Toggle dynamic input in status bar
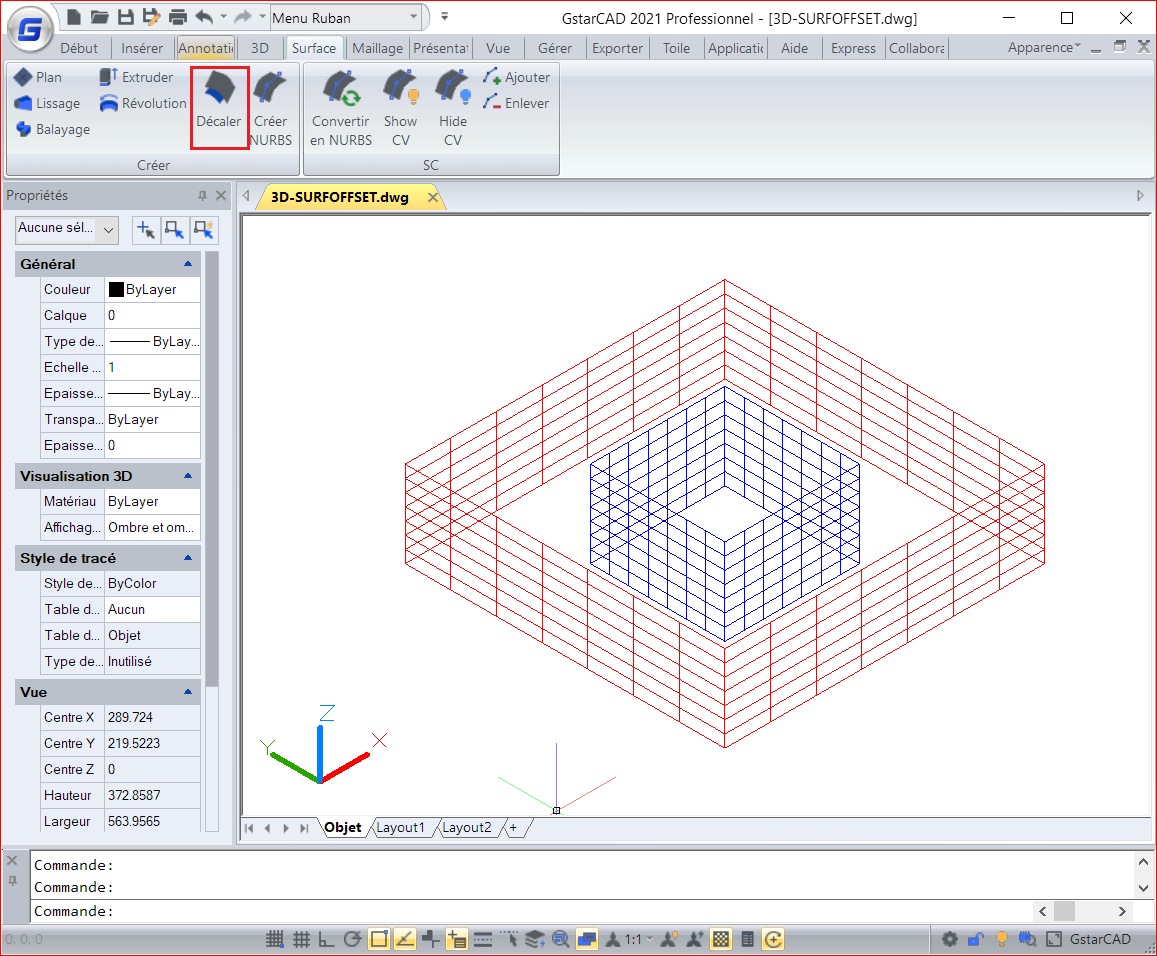 [x=457, y=939]
